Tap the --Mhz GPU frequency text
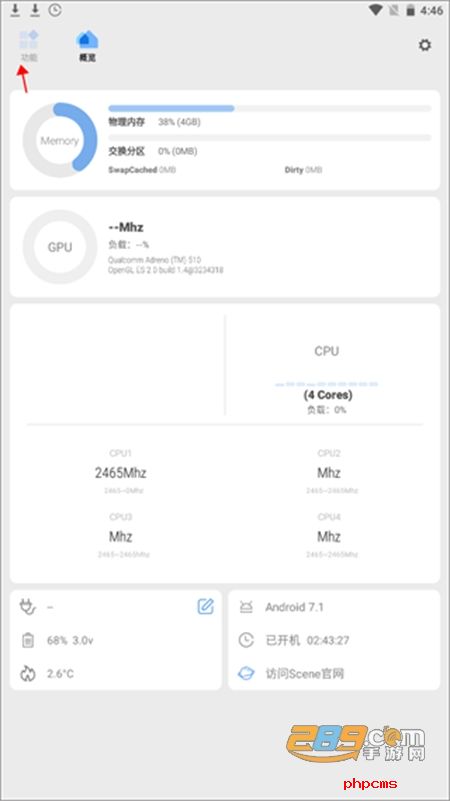This screenshot has width=450, height=801. (126, 227)
